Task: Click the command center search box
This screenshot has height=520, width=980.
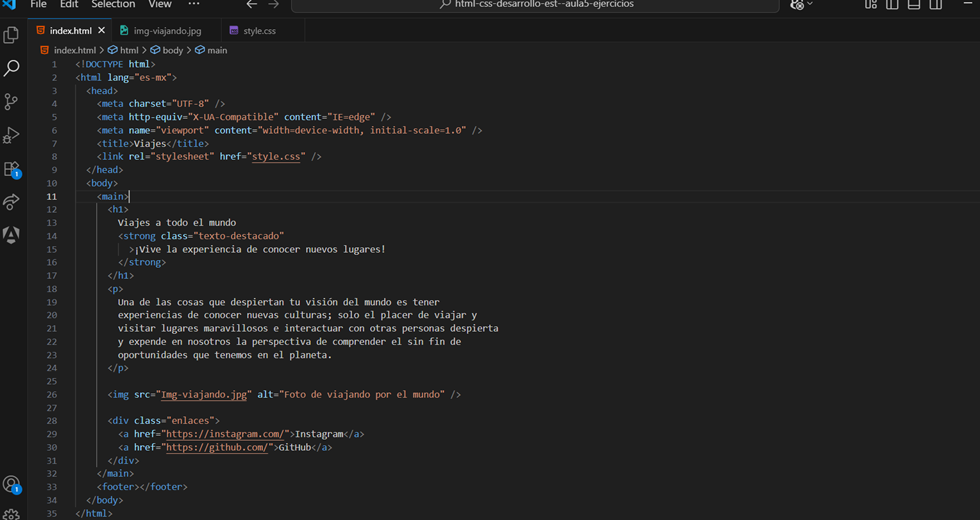Action: click(x=535, y=5)
